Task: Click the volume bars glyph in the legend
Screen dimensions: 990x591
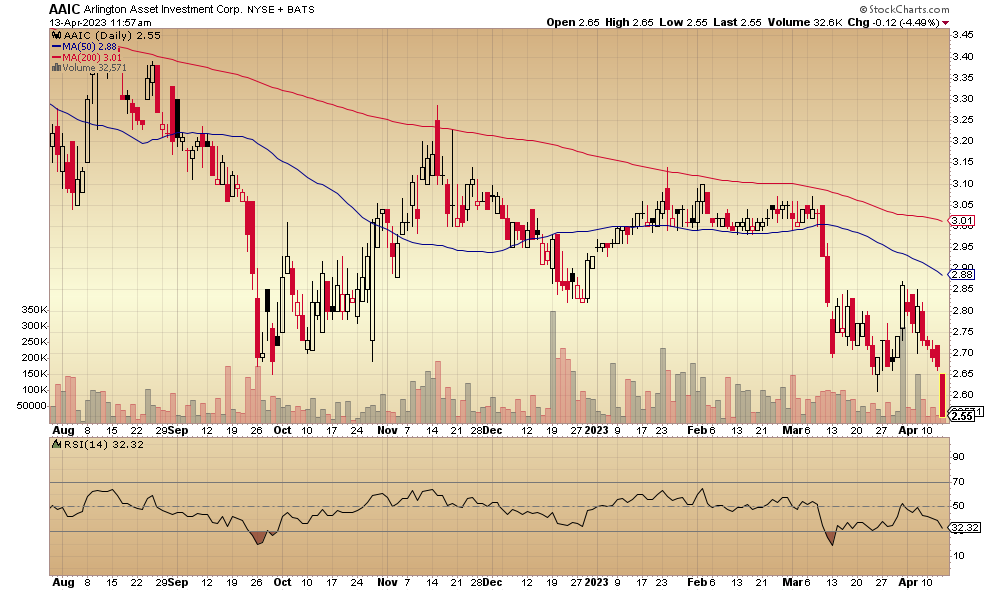Action: click(x=56, y=68)
